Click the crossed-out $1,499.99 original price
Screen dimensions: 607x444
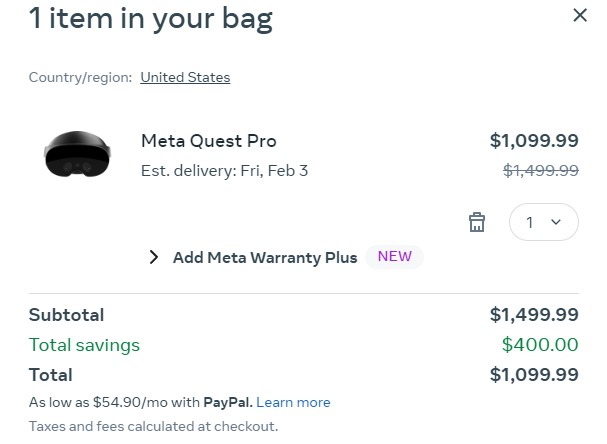540,170
